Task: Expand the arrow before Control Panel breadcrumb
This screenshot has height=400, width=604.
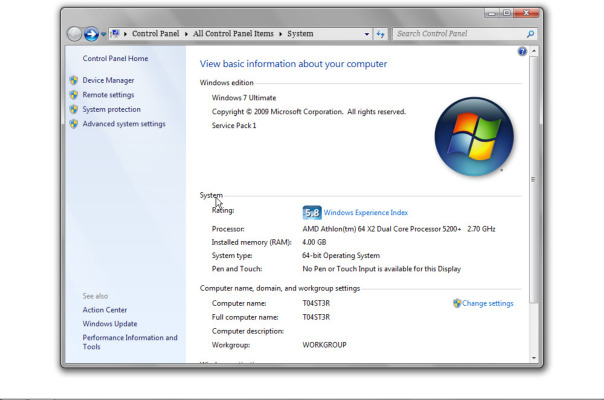Action: [x=126, y=34]
